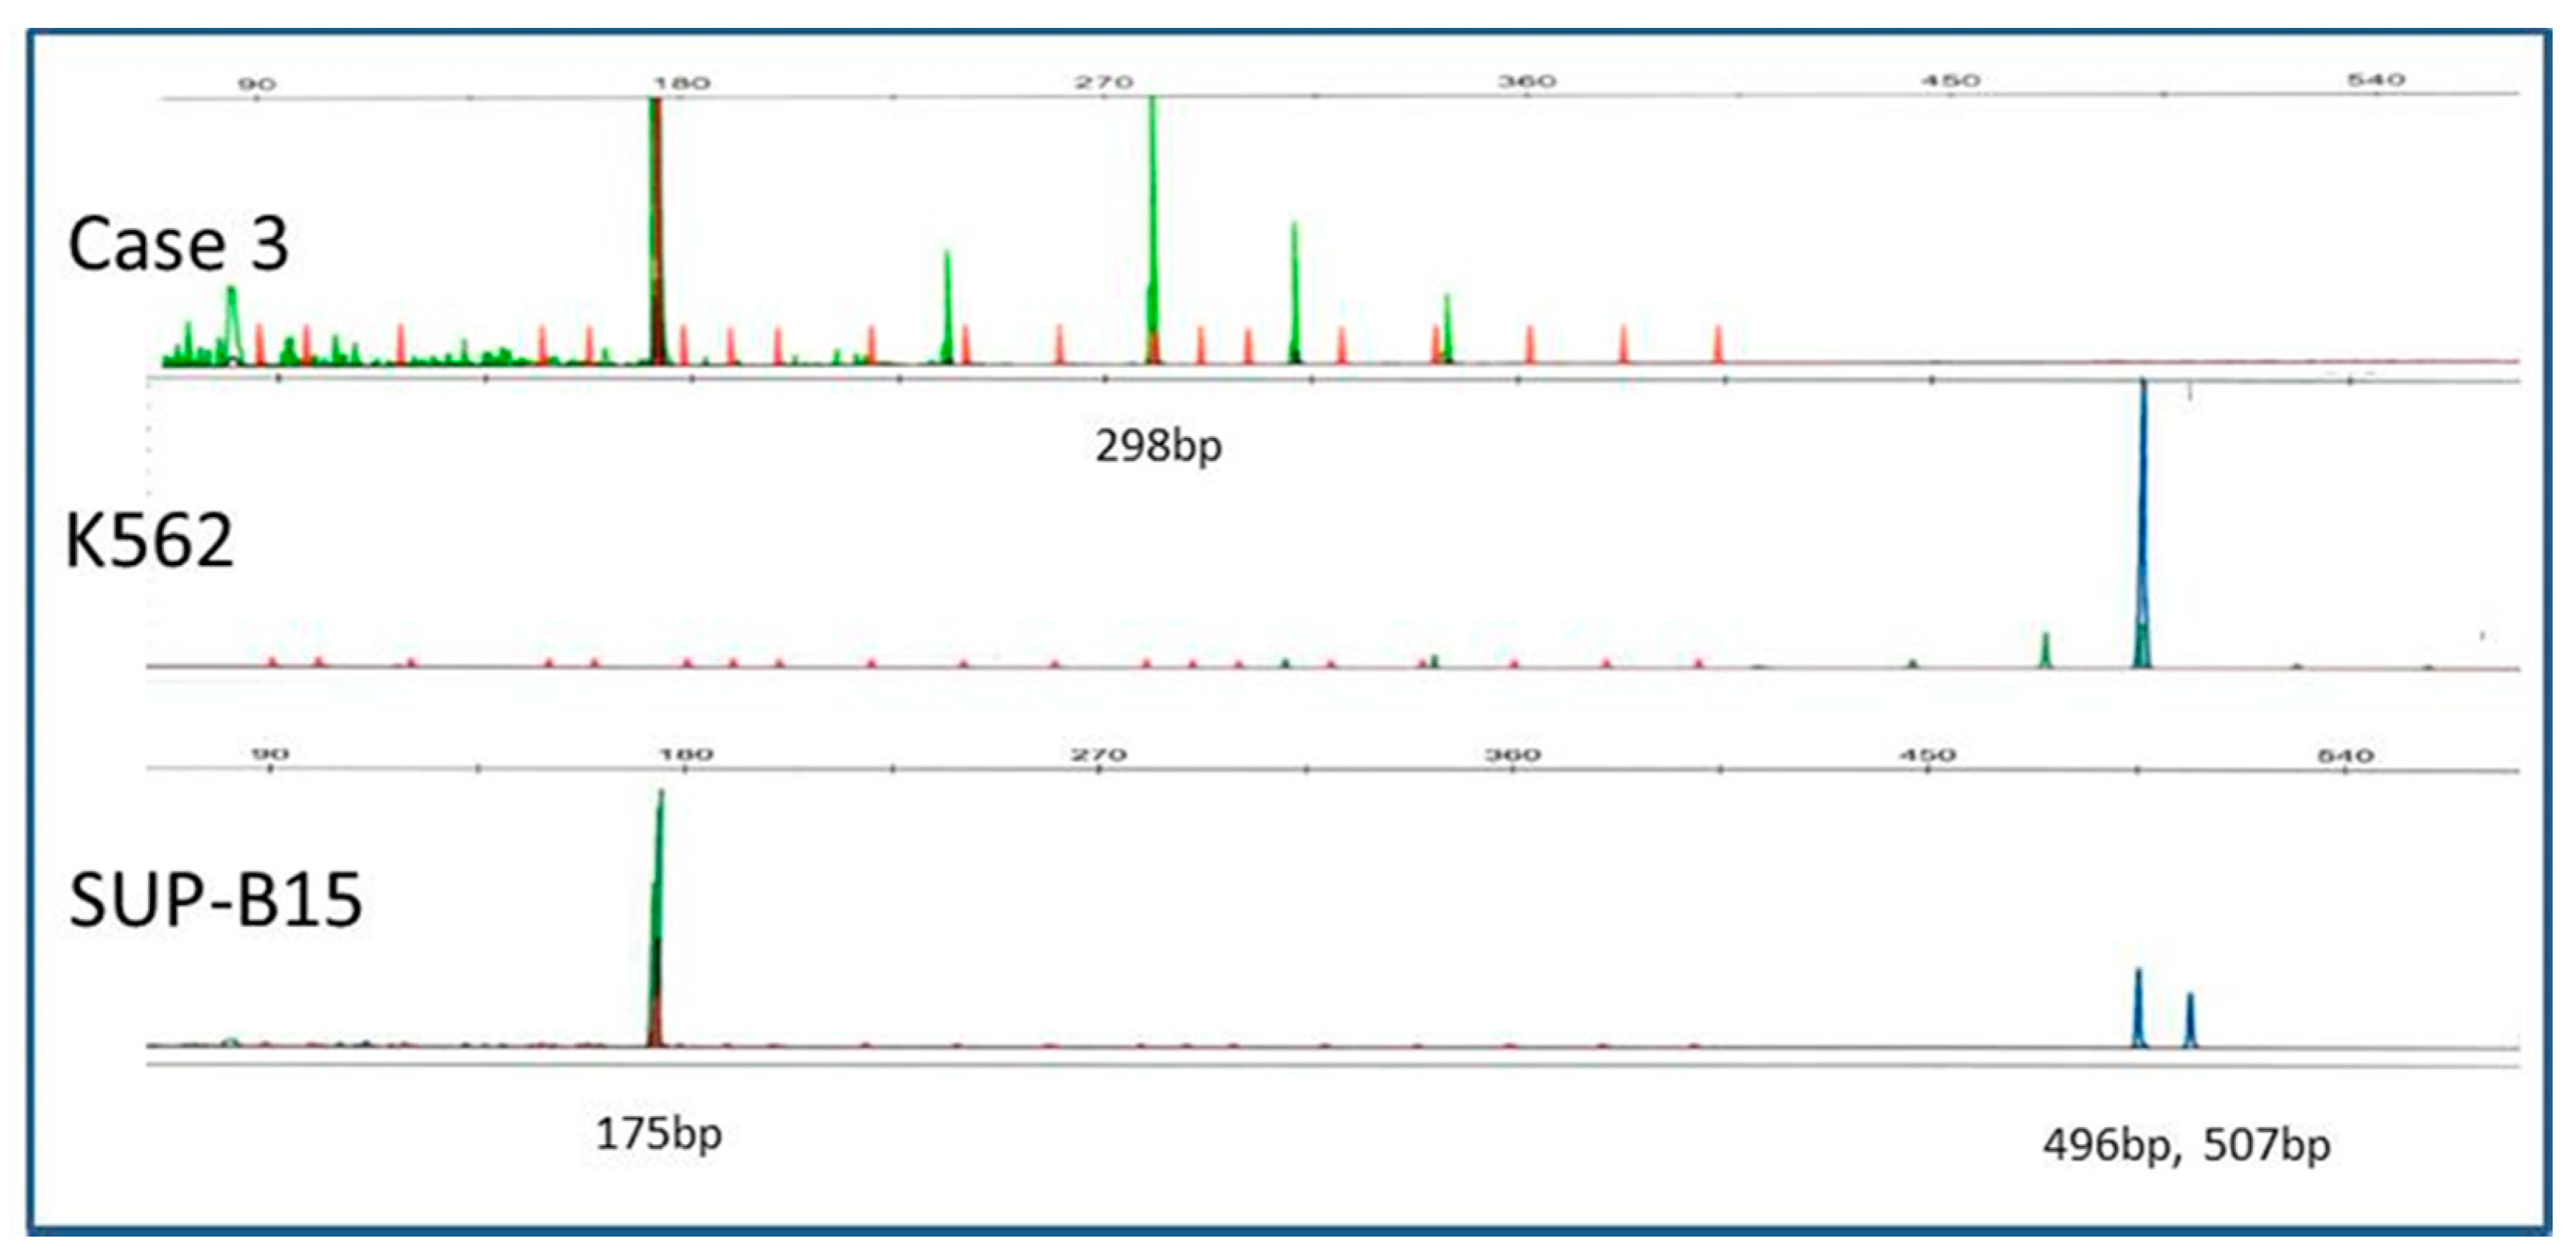Click the 175bp annotation text
This screenshot has height=1256, width=2576.
(x=658, y=1134)
